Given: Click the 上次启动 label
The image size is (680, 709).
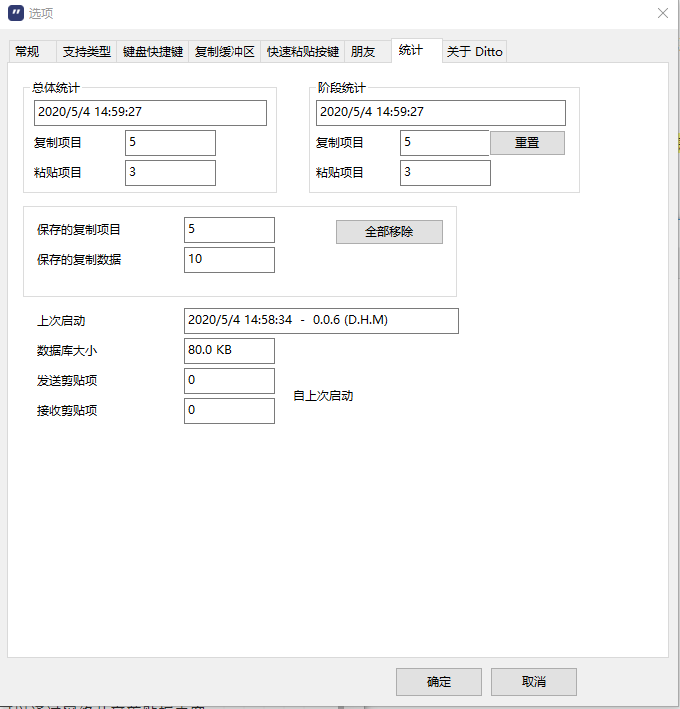Looking at the screenshot, I should [61, 321].
